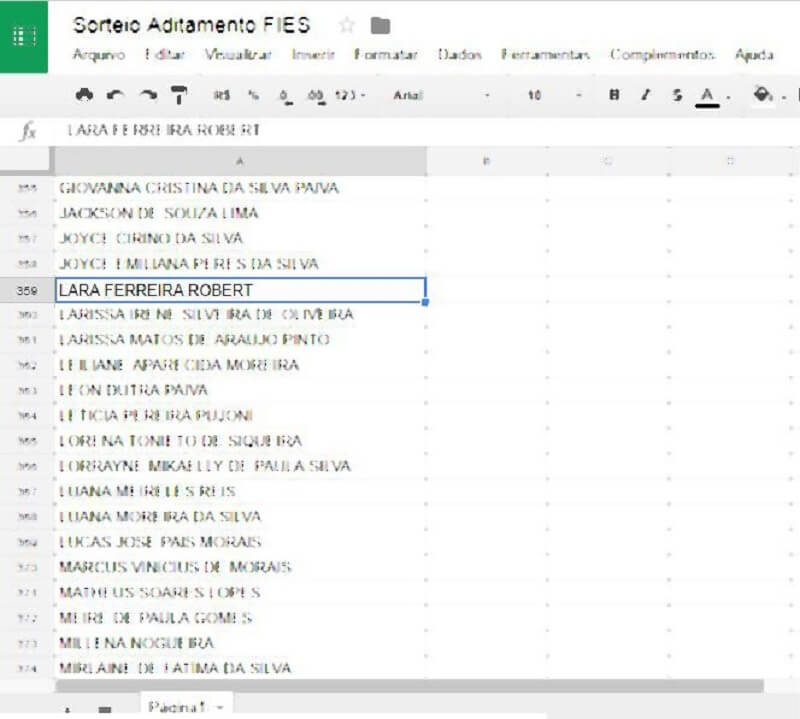Toggle italic formatting

645,95
